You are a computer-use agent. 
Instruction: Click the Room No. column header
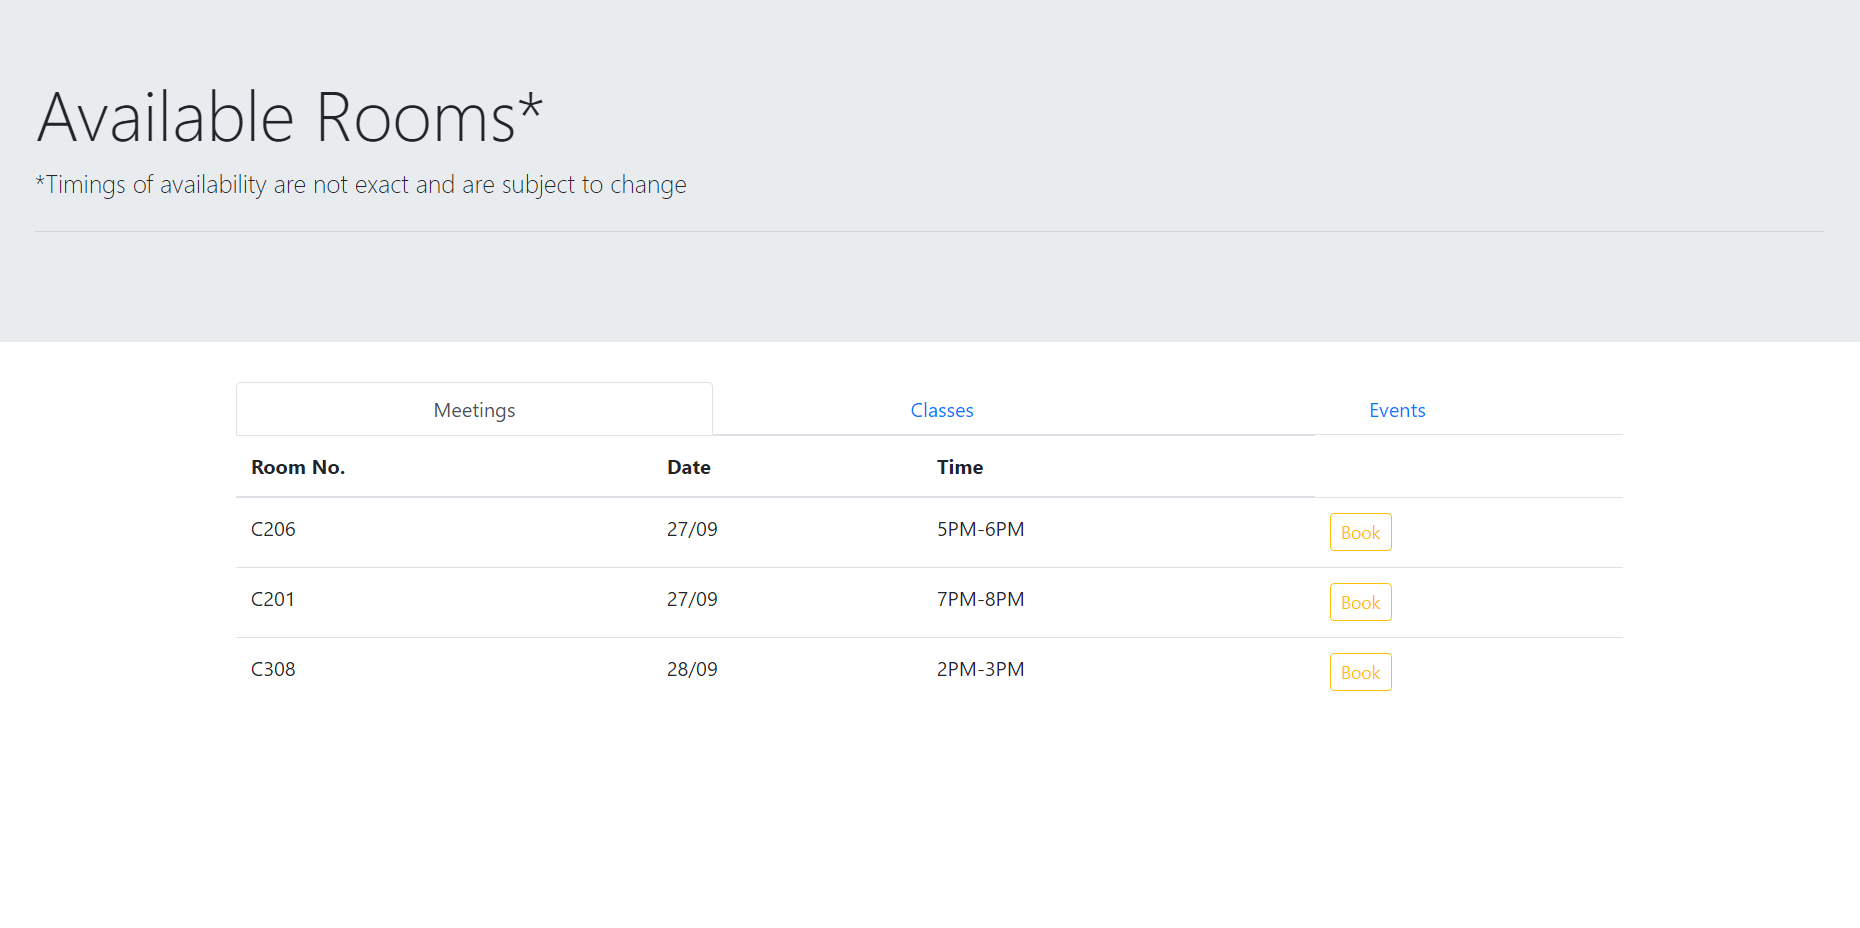tap(298, 467)
